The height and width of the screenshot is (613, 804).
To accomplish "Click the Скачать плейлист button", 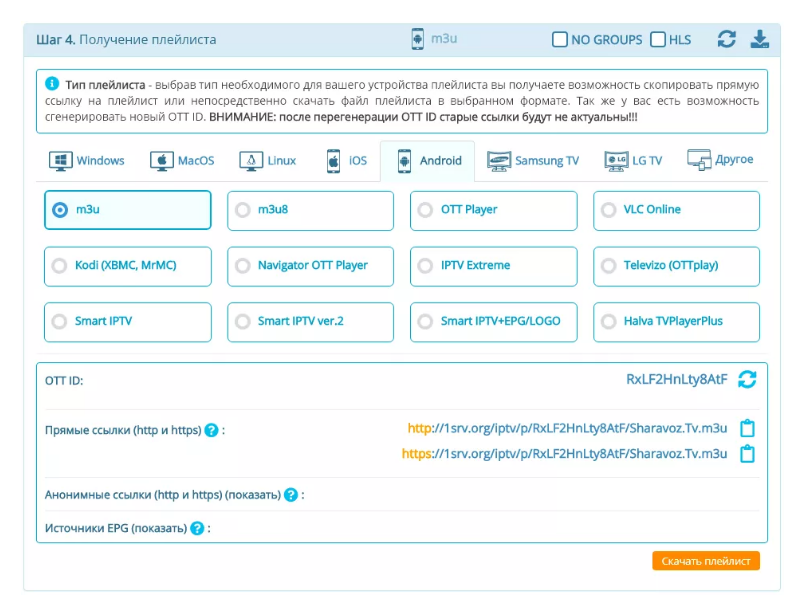I will coord(705,561).
